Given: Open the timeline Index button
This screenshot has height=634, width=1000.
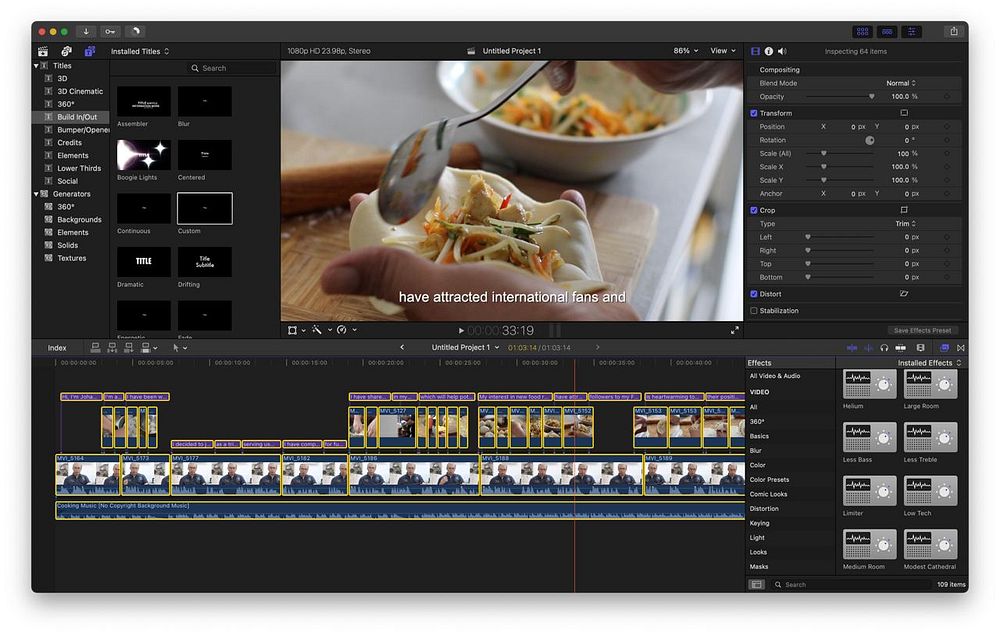Looking at the screenshot, I should [x=57, y=348].
